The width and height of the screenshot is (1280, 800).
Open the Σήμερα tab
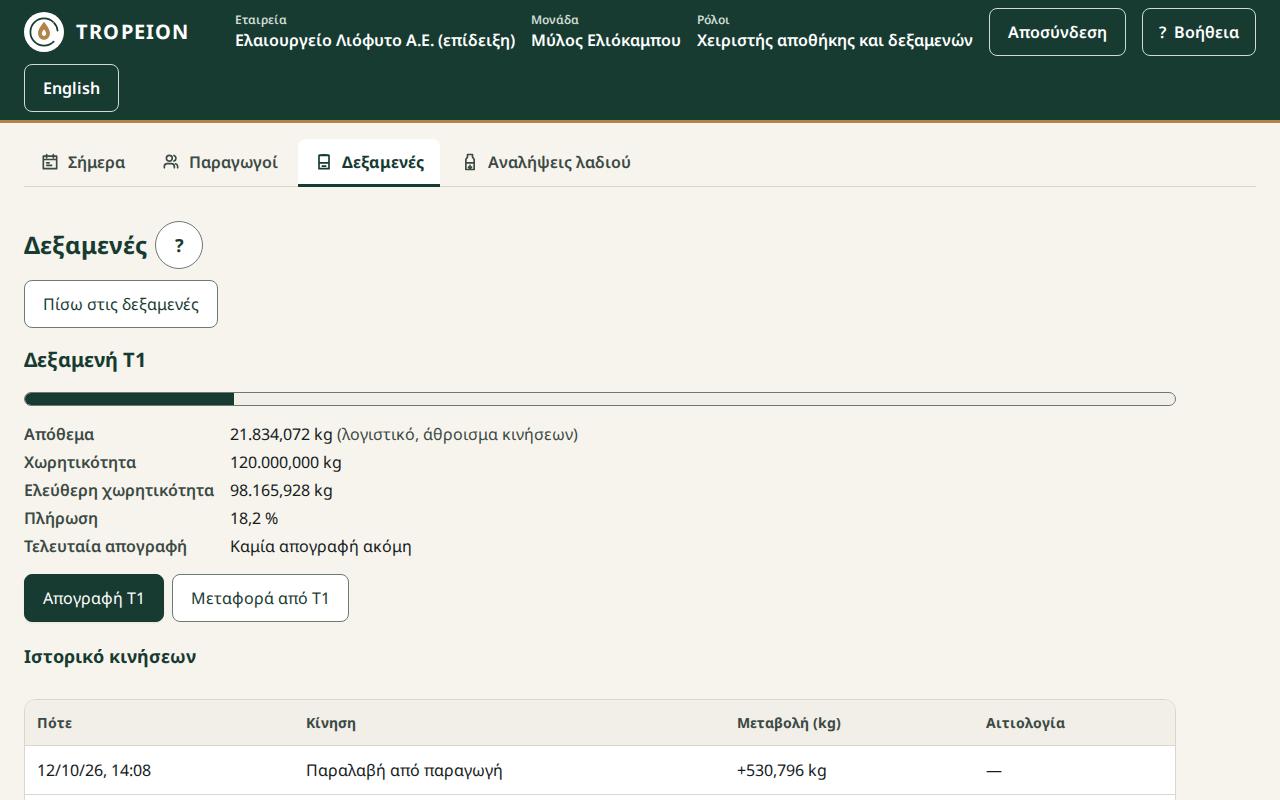coord(83,162)
